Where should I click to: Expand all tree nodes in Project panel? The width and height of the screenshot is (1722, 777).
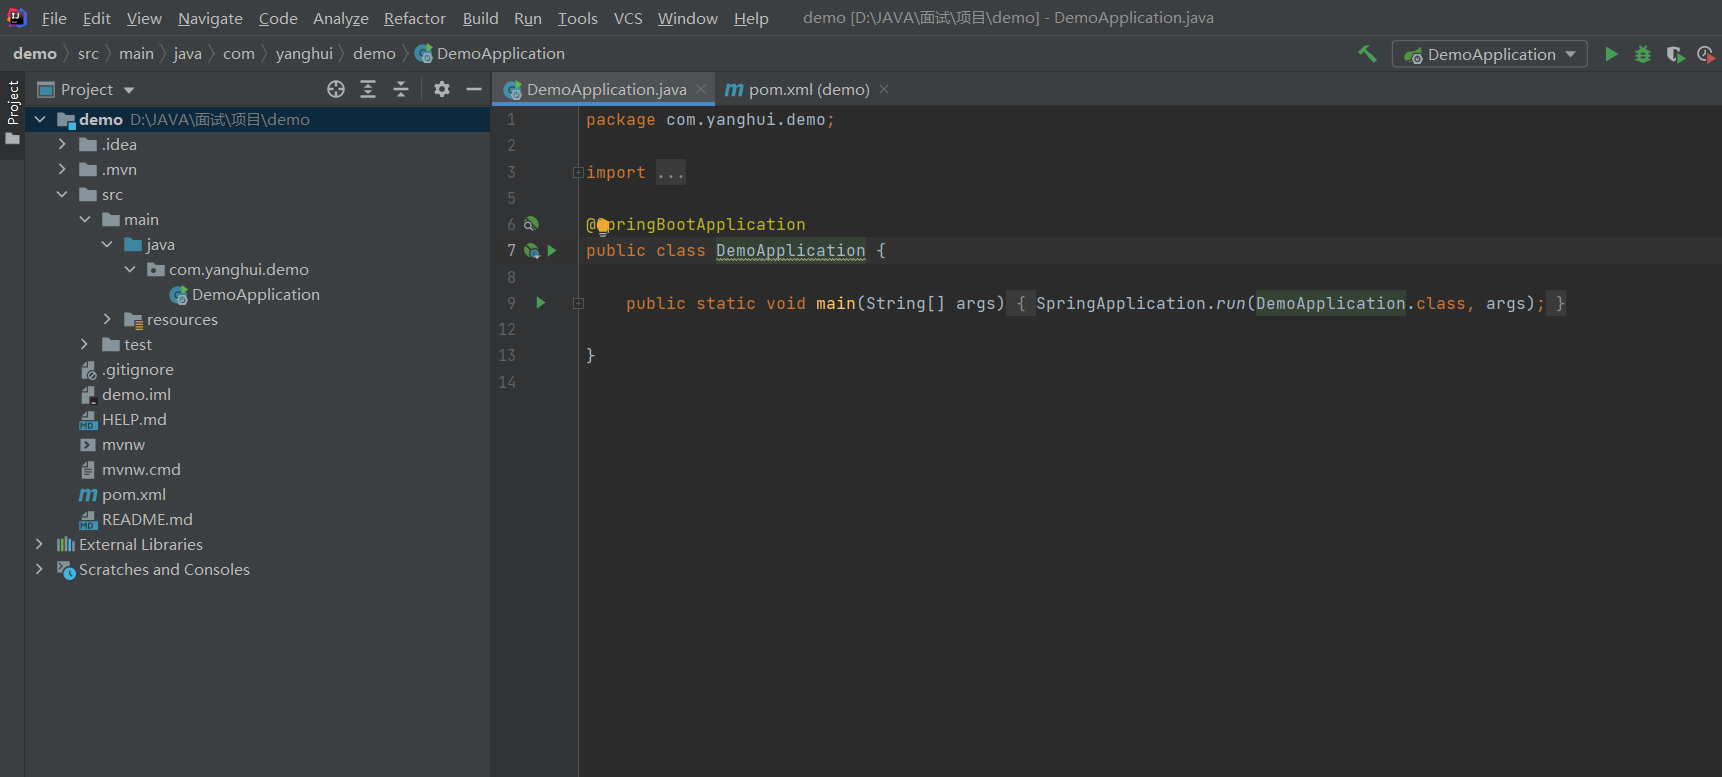(368, 89)
